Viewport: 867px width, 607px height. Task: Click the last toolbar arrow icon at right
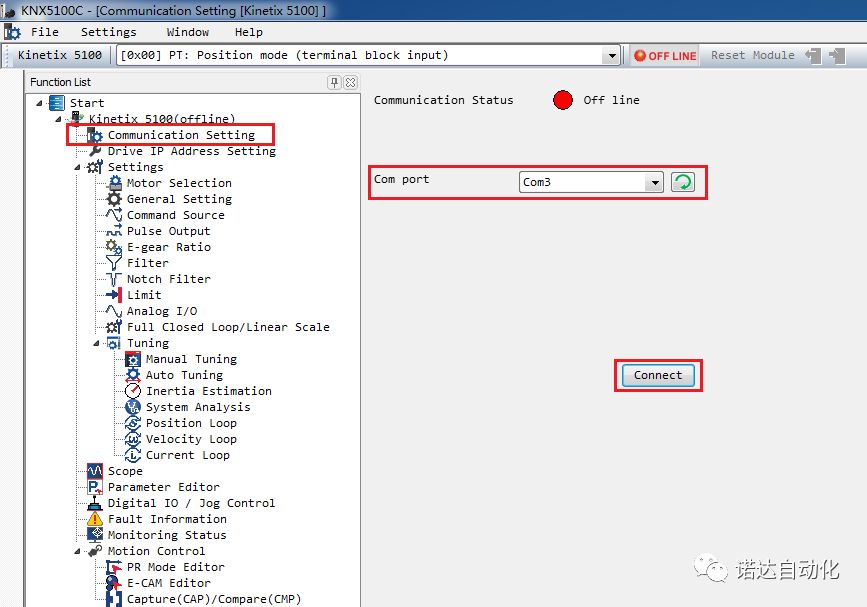point(838,55)
